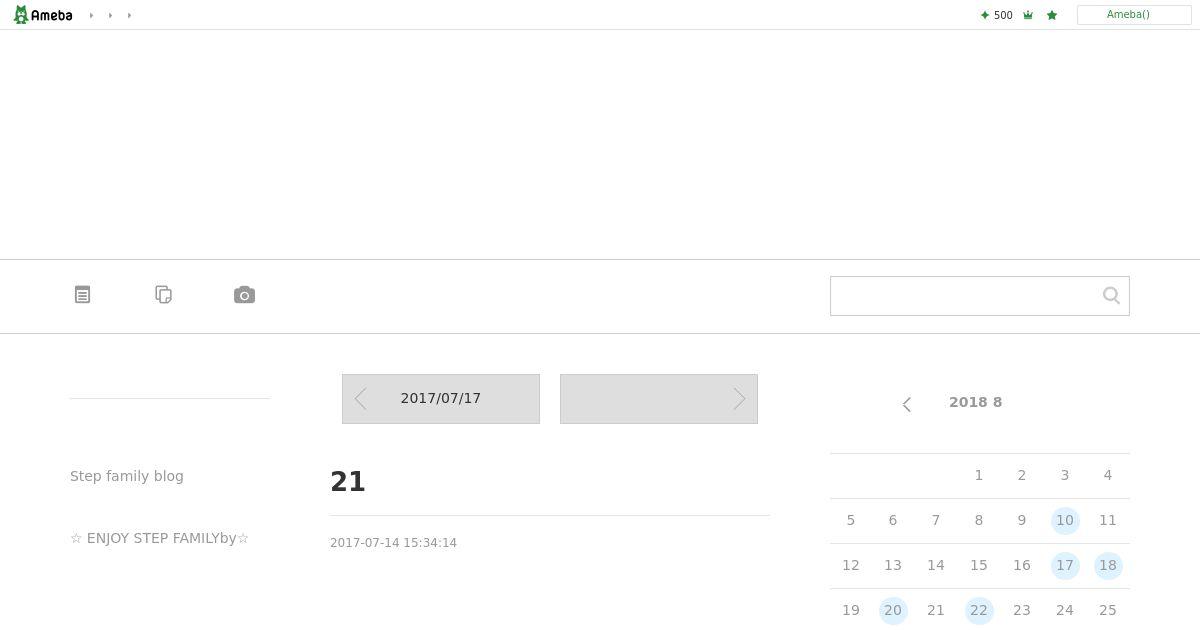Open ENJOY STEP FAMILYby link
This screenshot has height=630, width=1200.
pyautogui.click(x=159, y=538)
